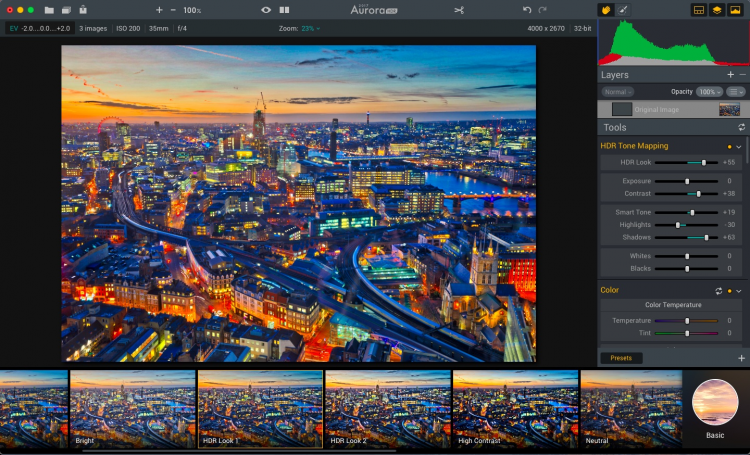Screen dimensions: 750x455
Task: Select the crop tool icon
Action: coord(458,9)
